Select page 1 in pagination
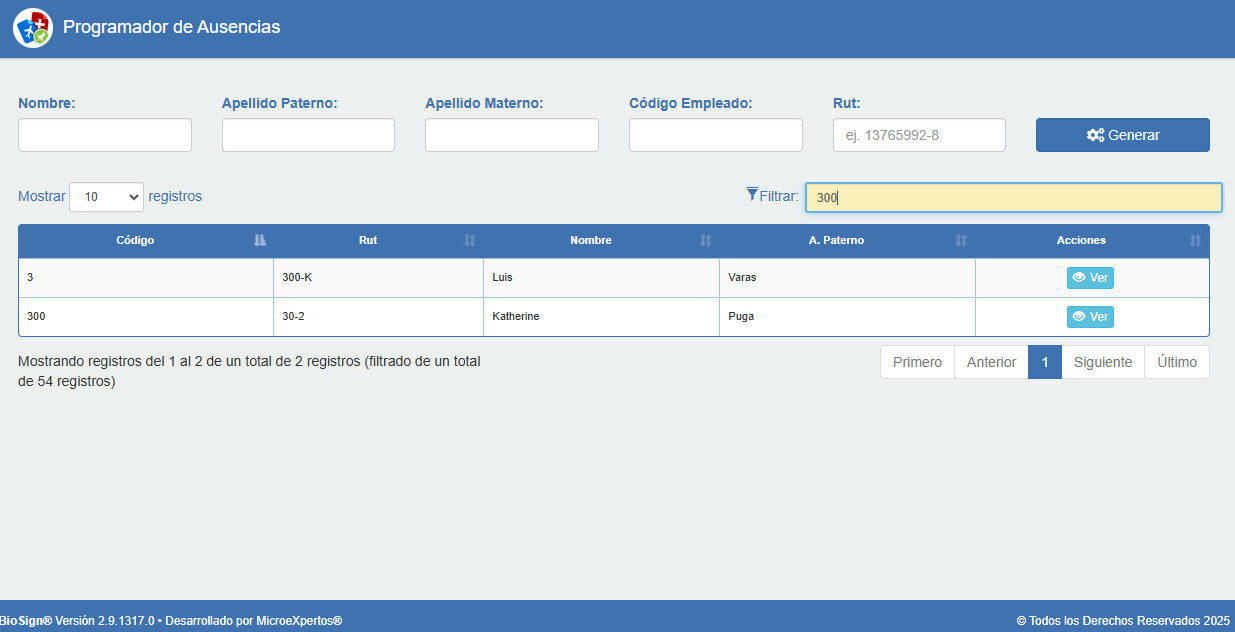Image resolution: width=1235 pixels, height=632 pixels. (x=1045, y=362)
